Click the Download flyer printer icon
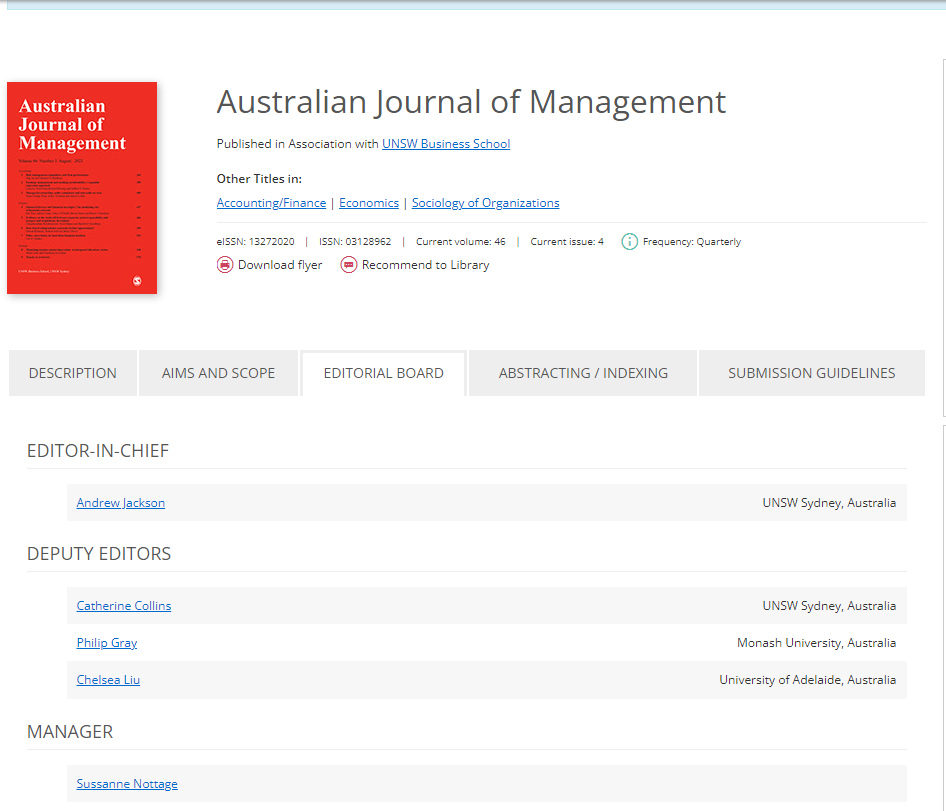Image resolution: width=946 pixels, height=811 pixels. tap(225, 265)
